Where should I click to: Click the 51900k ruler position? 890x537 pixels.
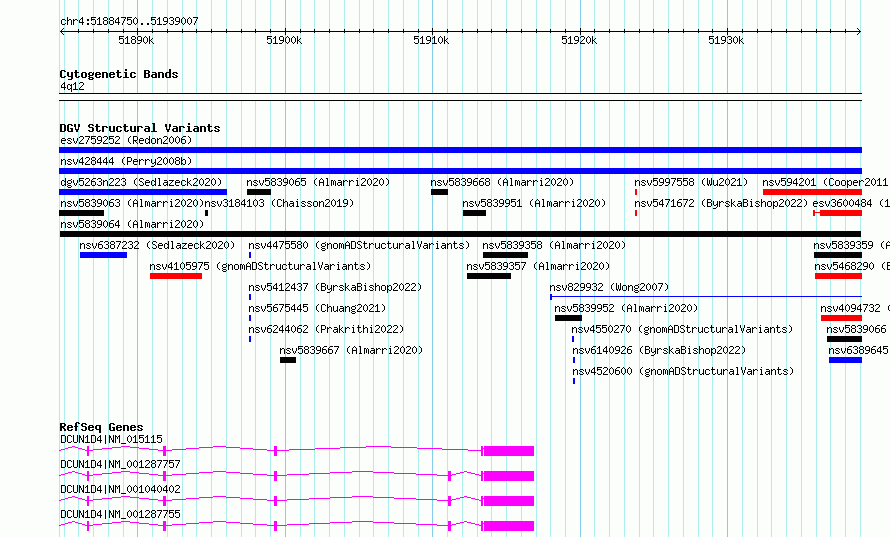pyautogui.click(x=284, y=40)
